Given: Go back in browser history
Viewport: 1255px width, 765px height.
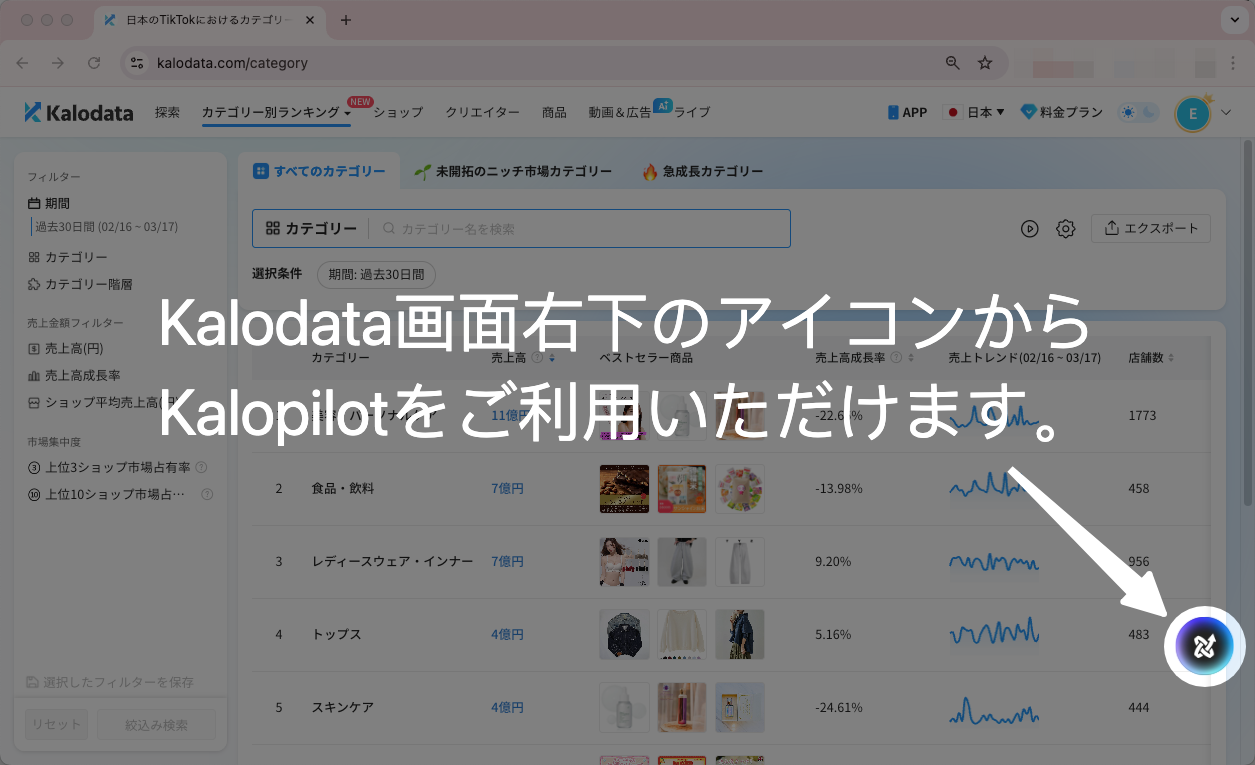Looking at the screenshot, I should 23,63.
